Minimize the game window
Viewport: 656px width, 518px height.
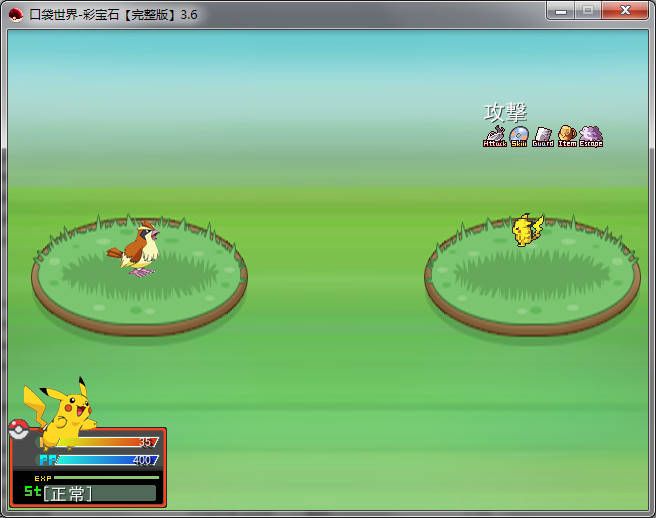561,10
